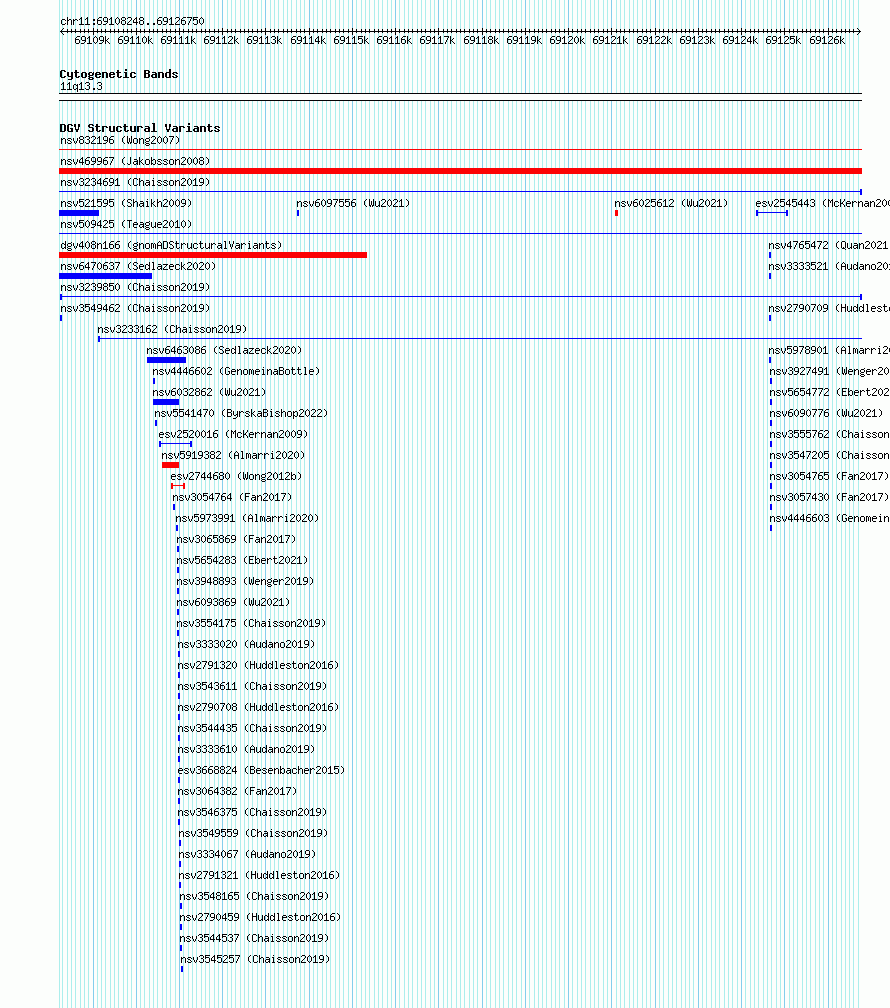Select nsv6470637 (Sedlazeck2020) label
Image resolution: width=890 pixels, height=1008 pixels.
[x=138, y=266]
